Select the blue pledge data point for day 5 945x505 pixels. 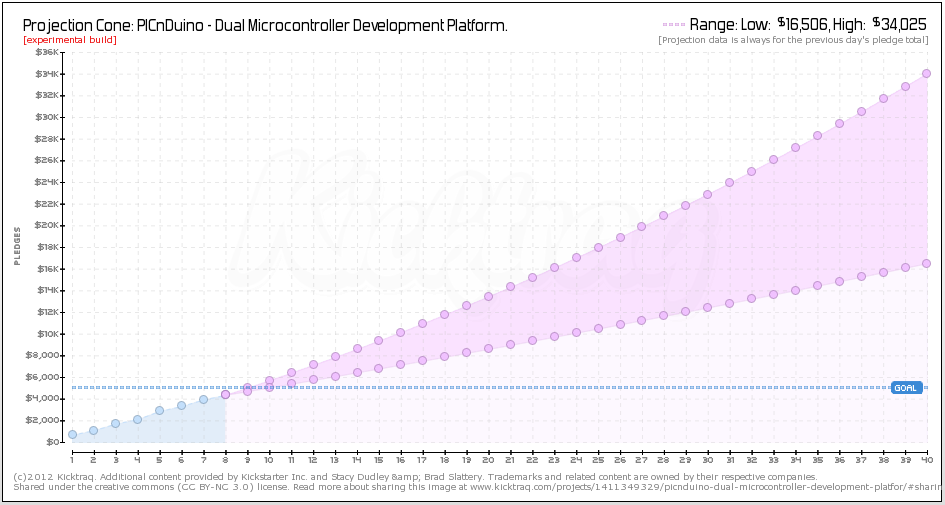coord(160,410)
